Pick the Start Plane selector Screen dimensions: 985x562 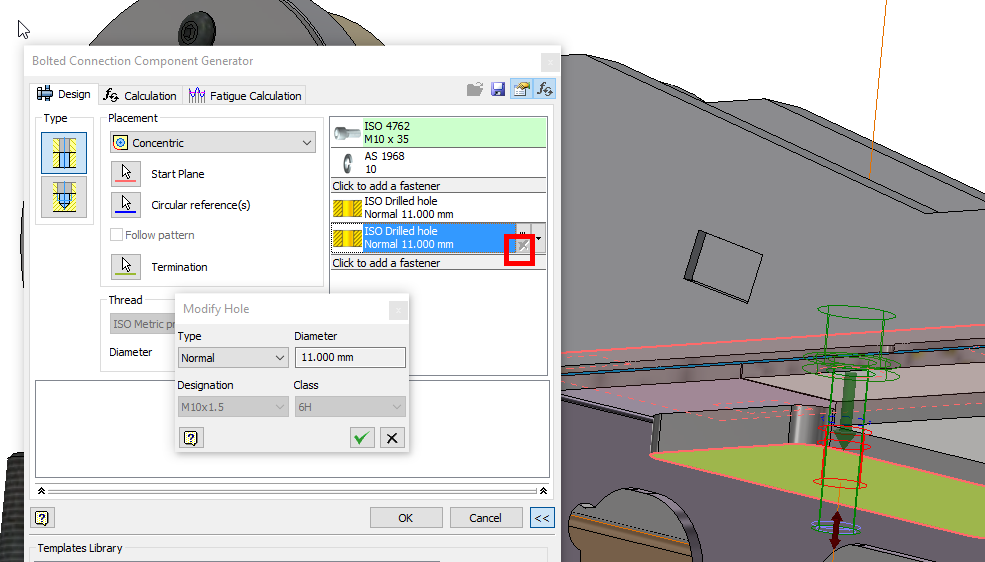click(126, 174)
